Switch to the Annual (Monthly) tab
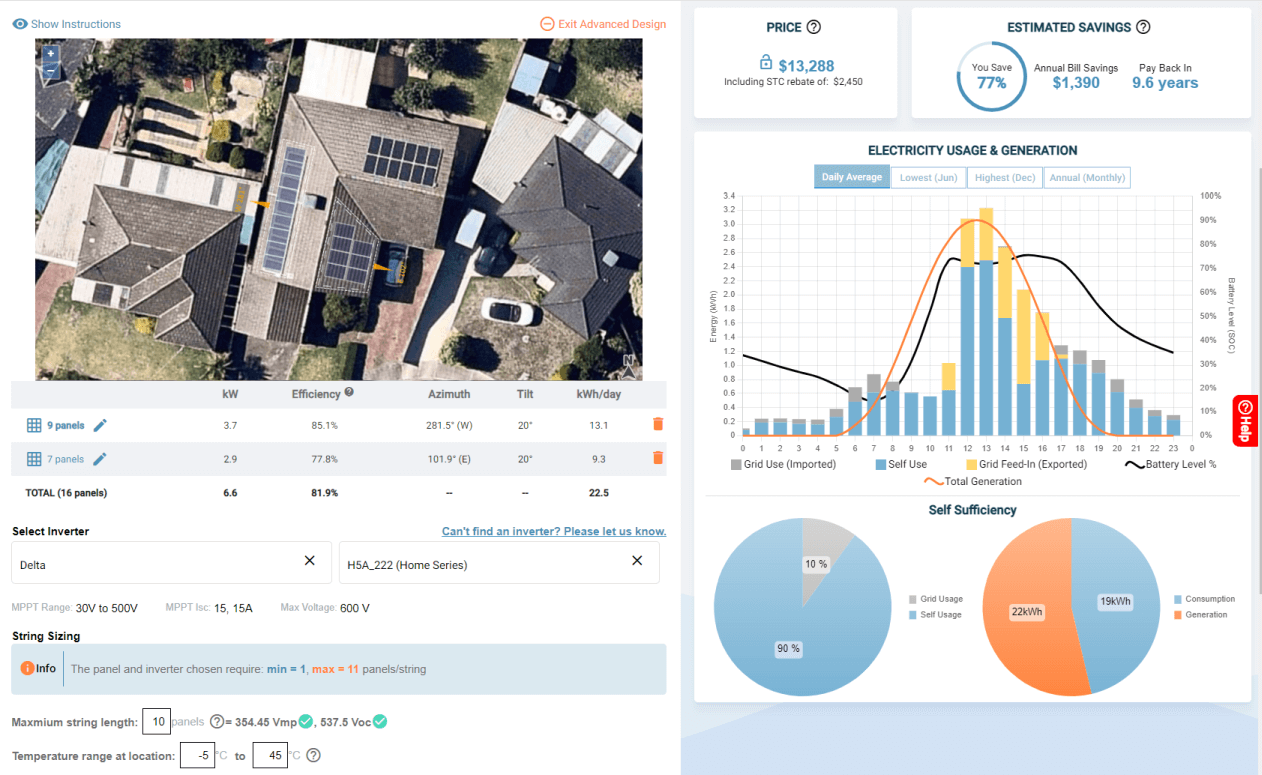 coord(1086,177)
